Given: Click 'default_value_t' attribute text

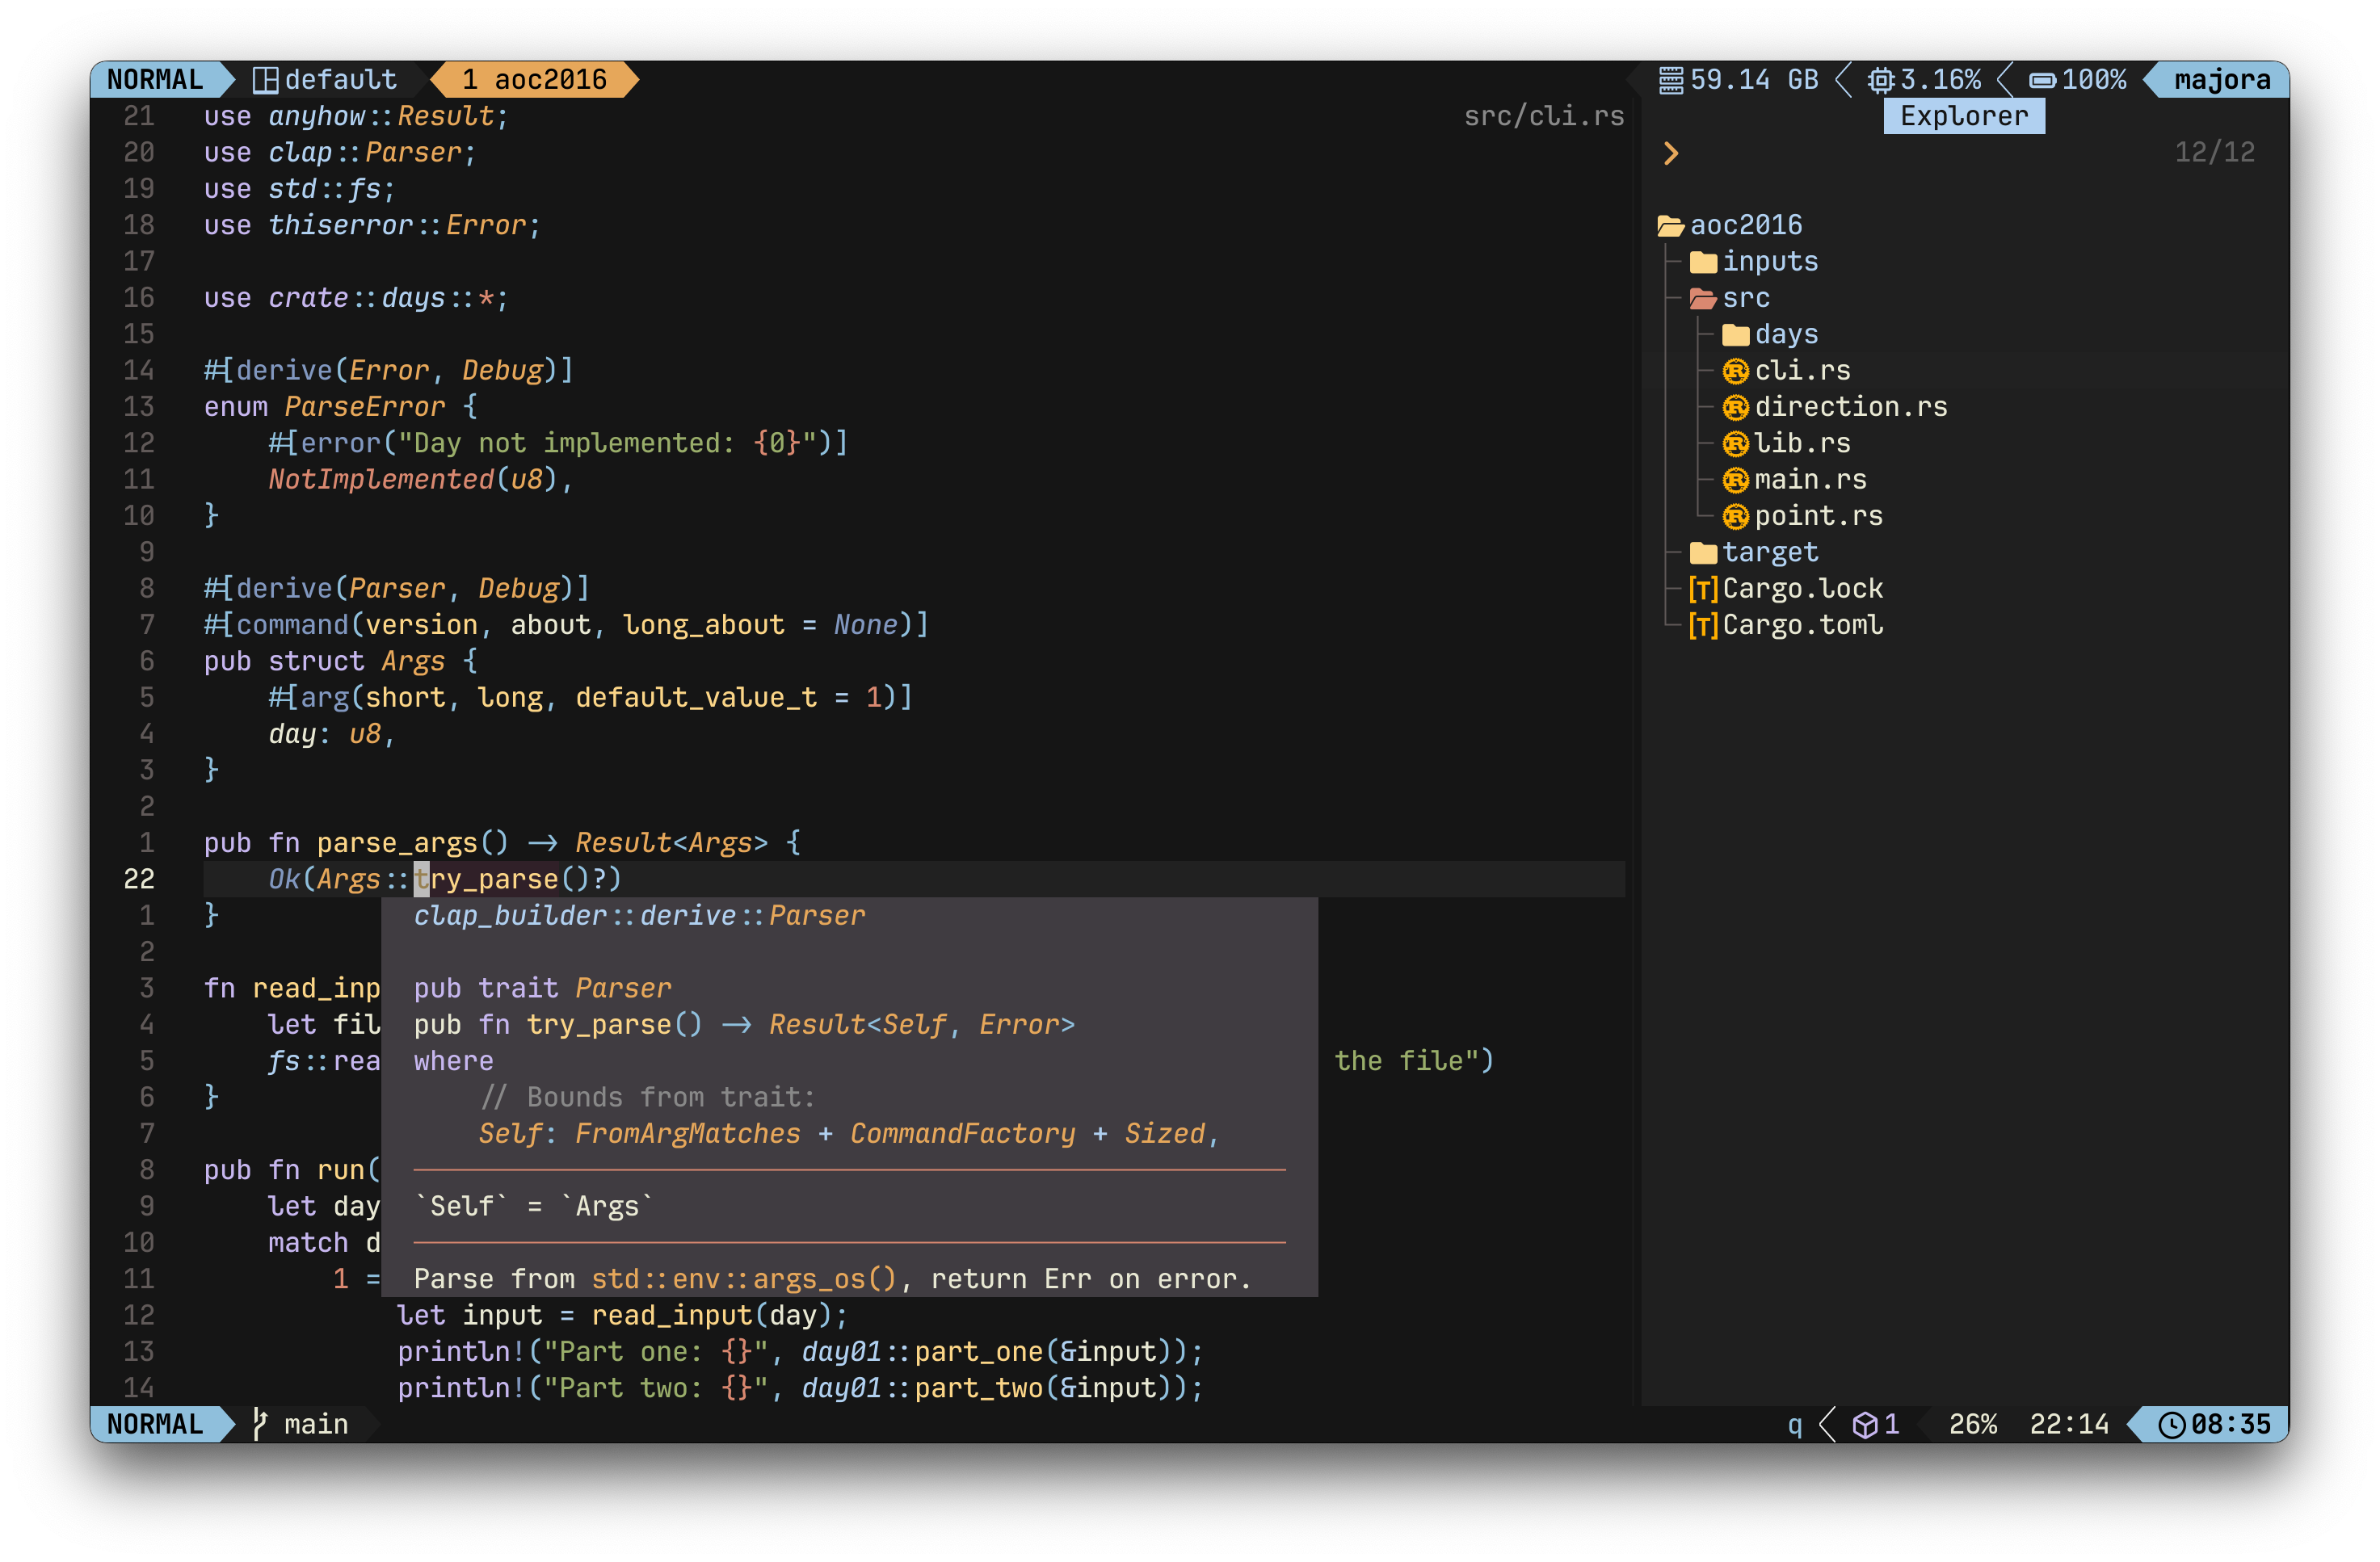Looking at the screenshot, I should point(696,698).
